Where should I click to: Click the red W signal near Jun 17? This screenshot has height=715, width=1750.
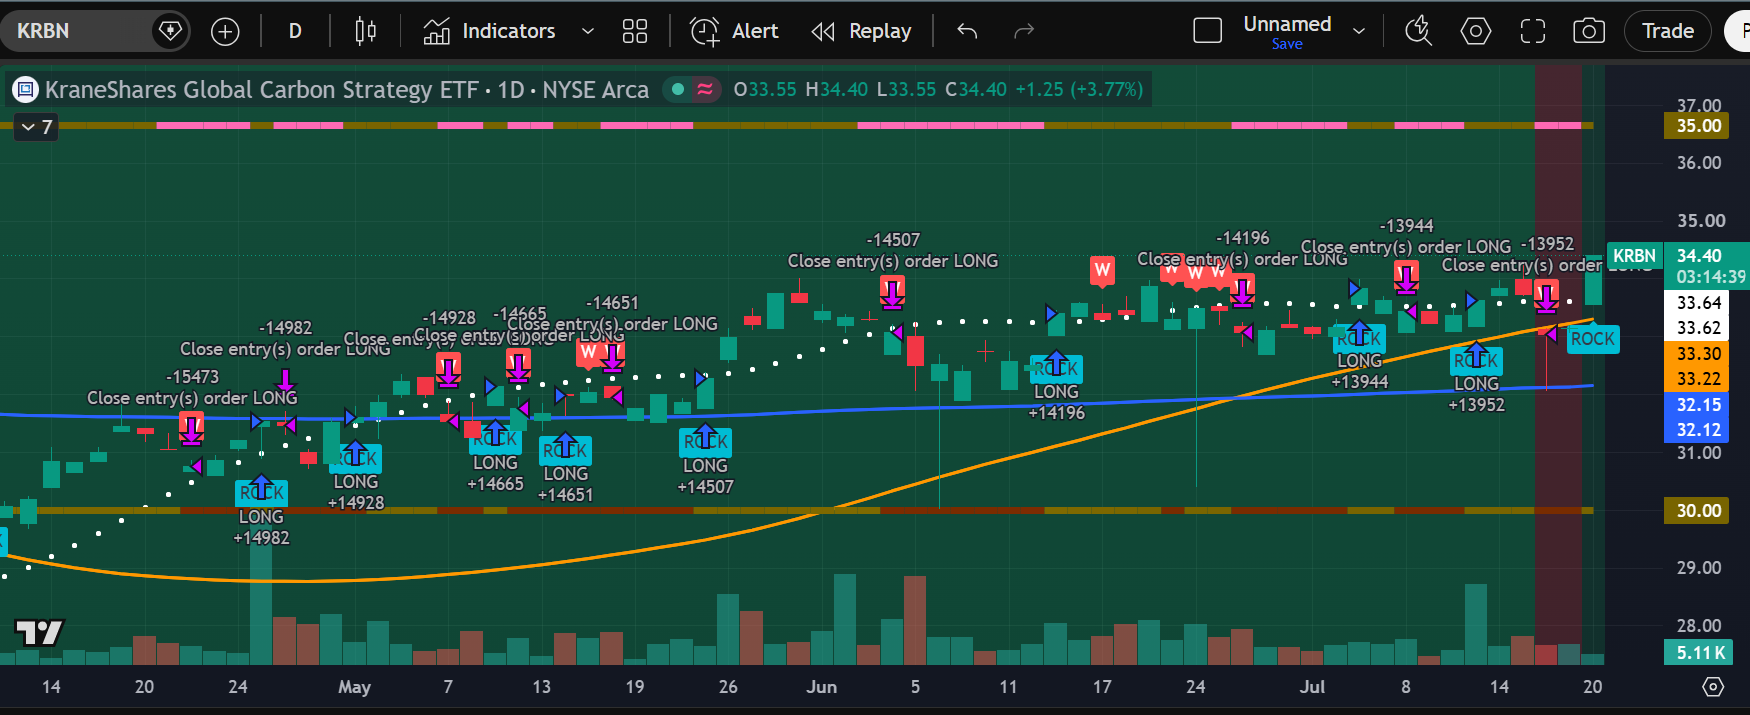1102,270
